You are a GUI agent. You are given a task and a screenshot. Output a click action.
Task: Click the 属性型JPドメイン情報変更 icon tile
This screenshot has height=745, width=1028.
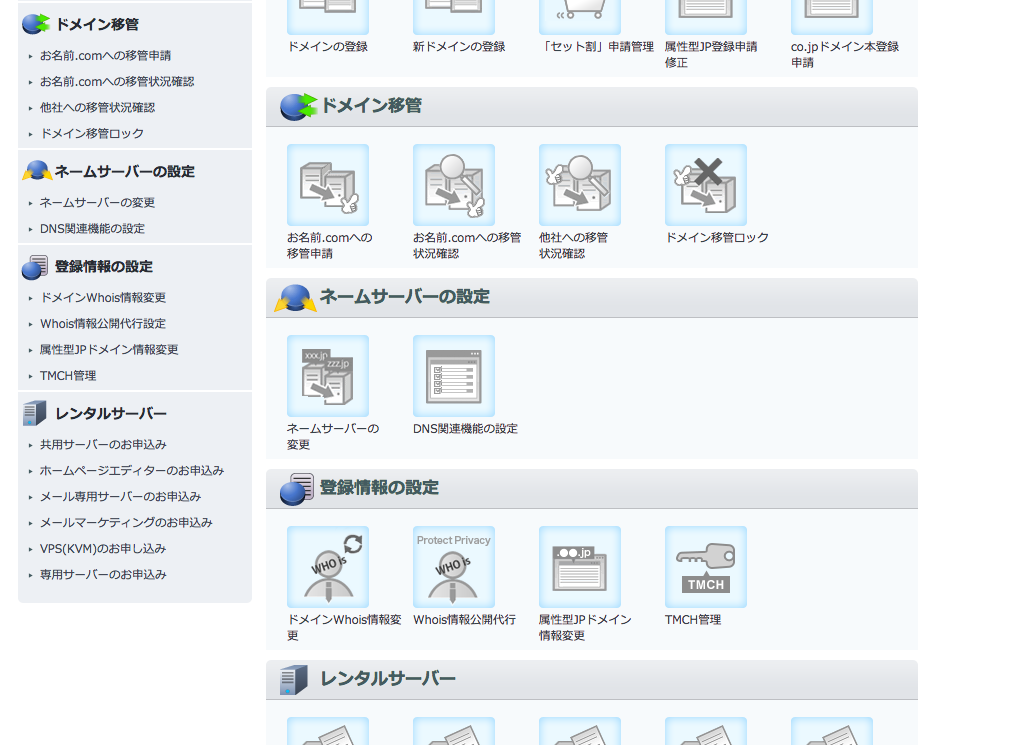click(x=580, y=567)
